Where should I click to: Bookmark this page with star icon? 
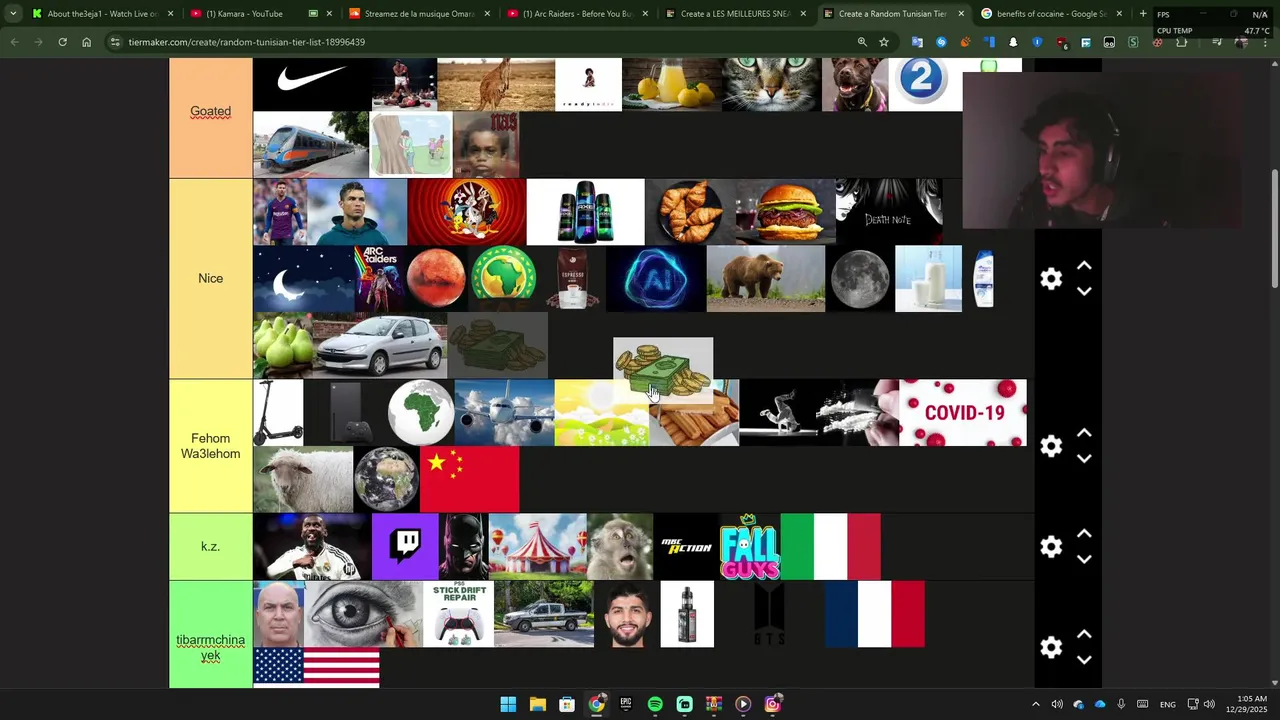tap(884, 42)
